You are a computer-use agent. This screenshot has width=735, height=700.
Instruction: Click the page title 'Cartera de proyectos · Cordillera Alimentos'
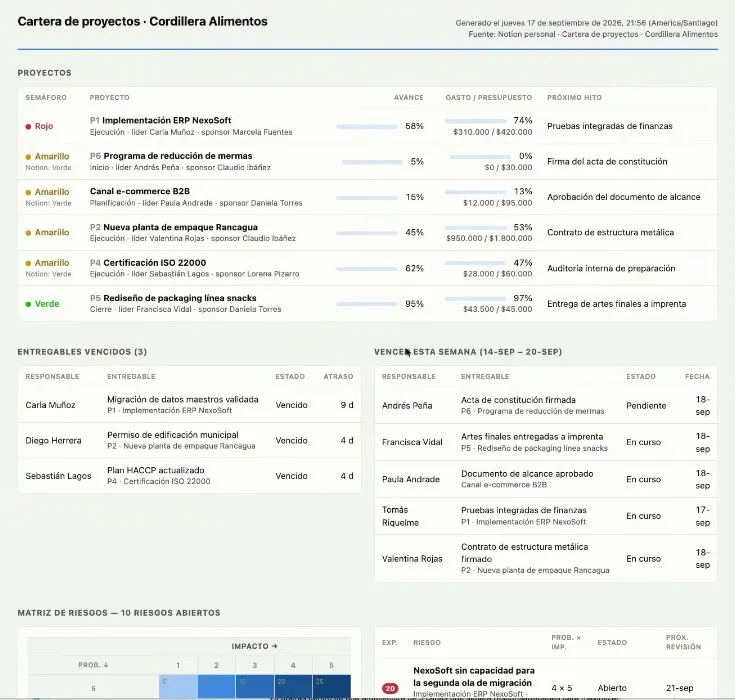click(x=142, y=22)
